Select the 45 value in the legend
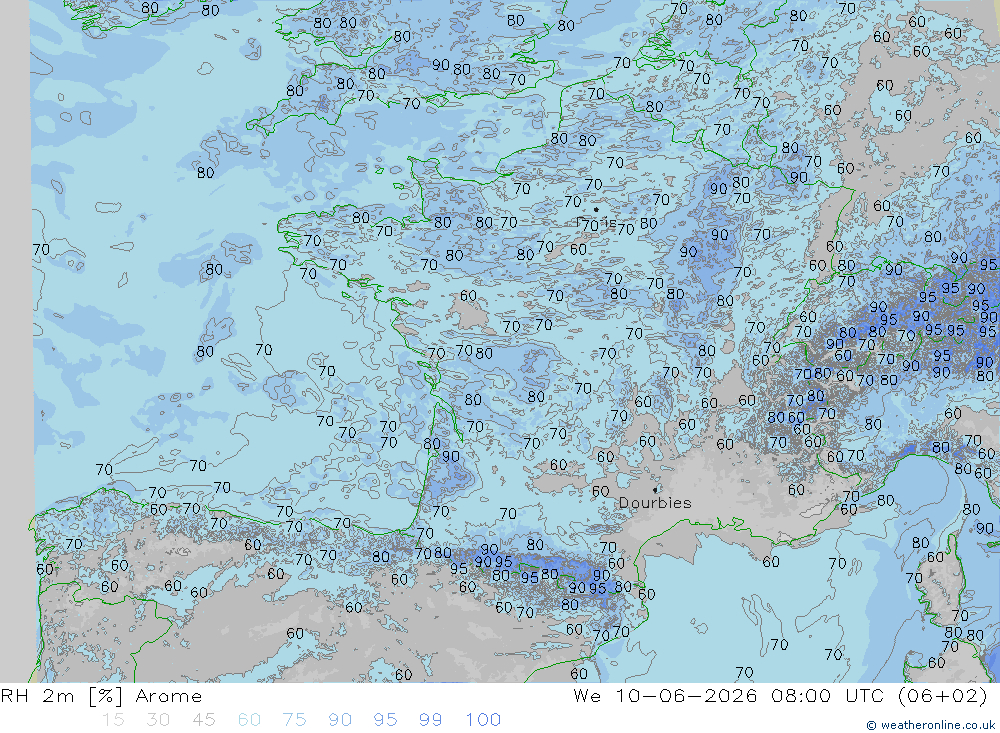The width and height of the screenshot is (1000, 733). tap(204, 720)
